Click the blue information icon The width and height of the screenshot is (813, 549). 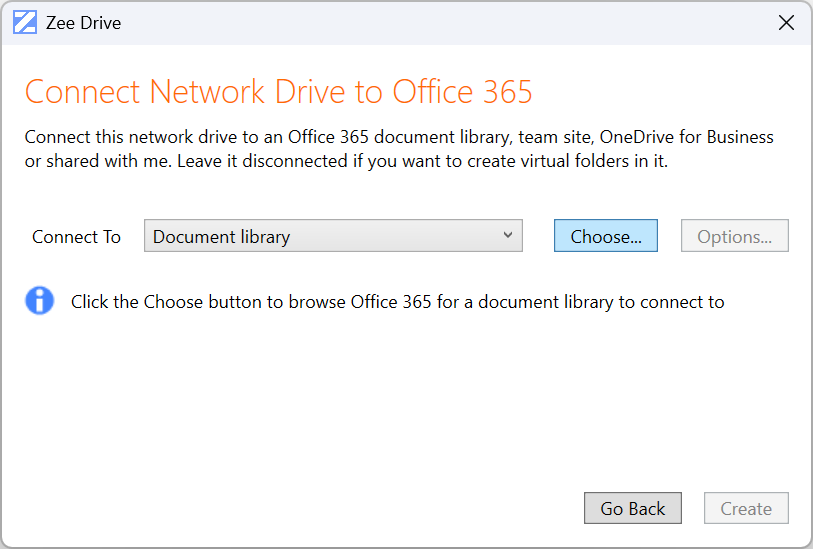click(39, 300)
